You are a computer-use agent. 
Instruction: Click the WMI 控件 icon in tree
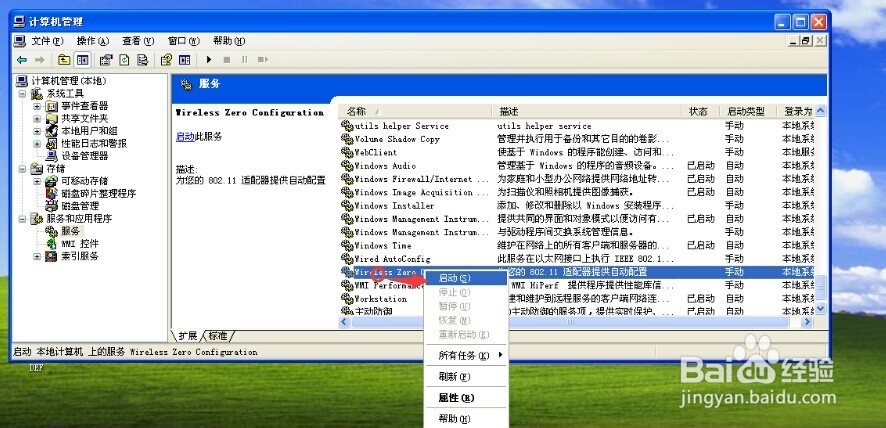51,244
